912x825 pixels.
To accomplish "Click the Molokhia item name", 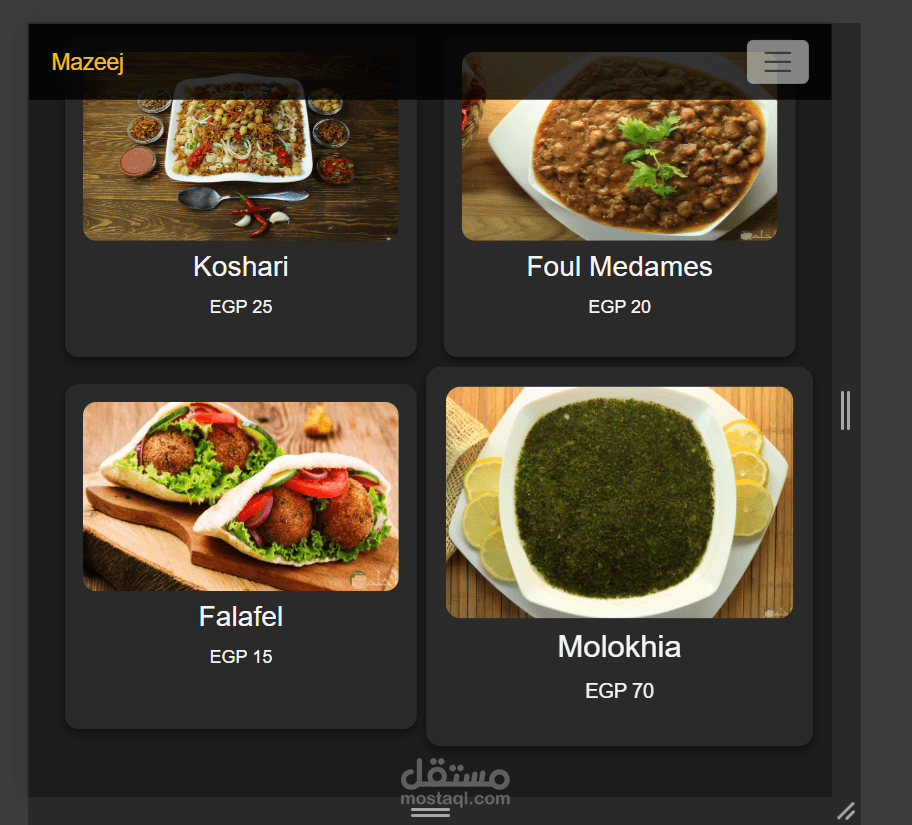I will click(x=619, y=646).
